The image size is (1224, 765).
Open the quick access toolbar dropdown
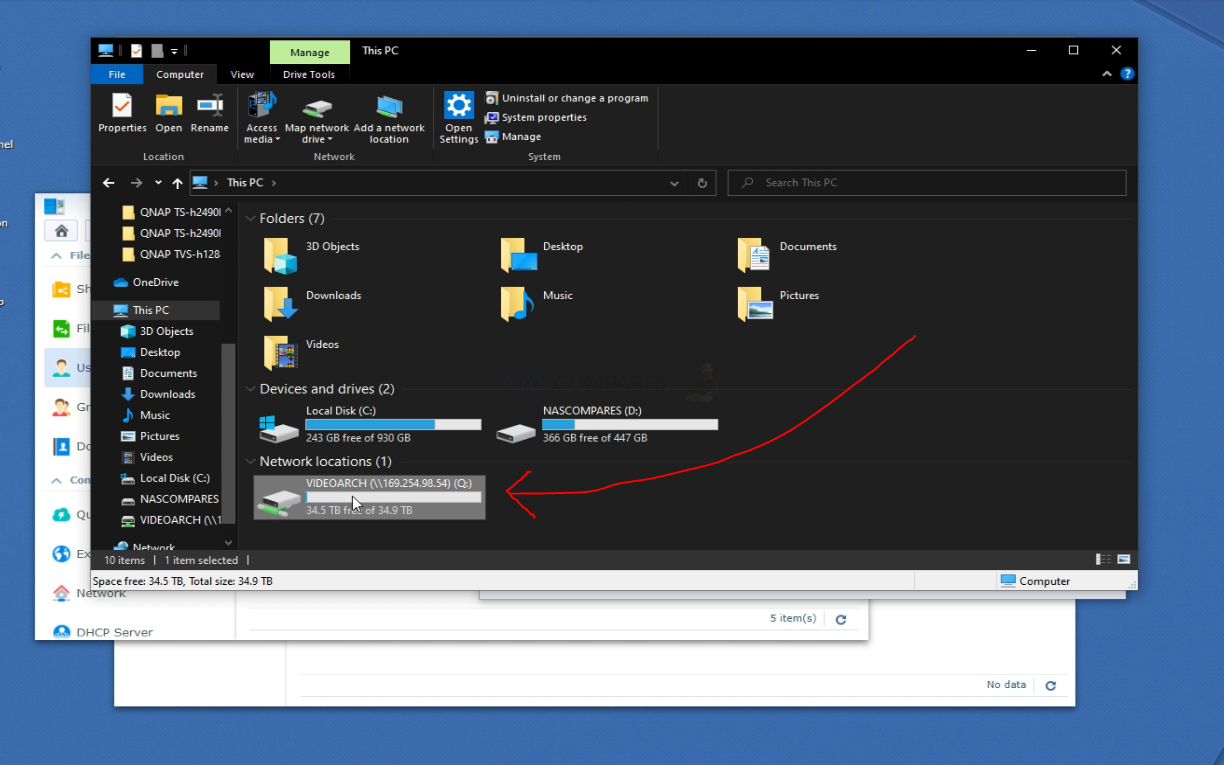[x=174, y=51]
